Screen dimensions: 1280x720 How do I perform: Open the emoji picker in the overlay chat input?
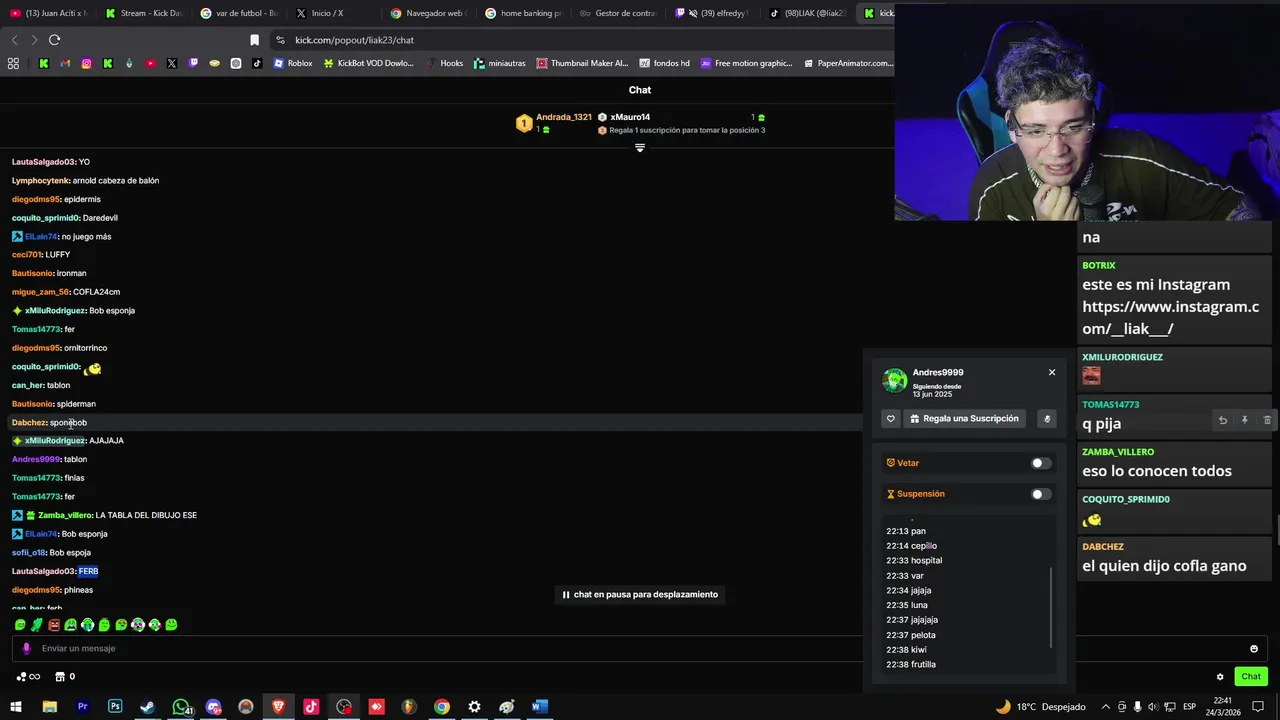(1254, 649)
